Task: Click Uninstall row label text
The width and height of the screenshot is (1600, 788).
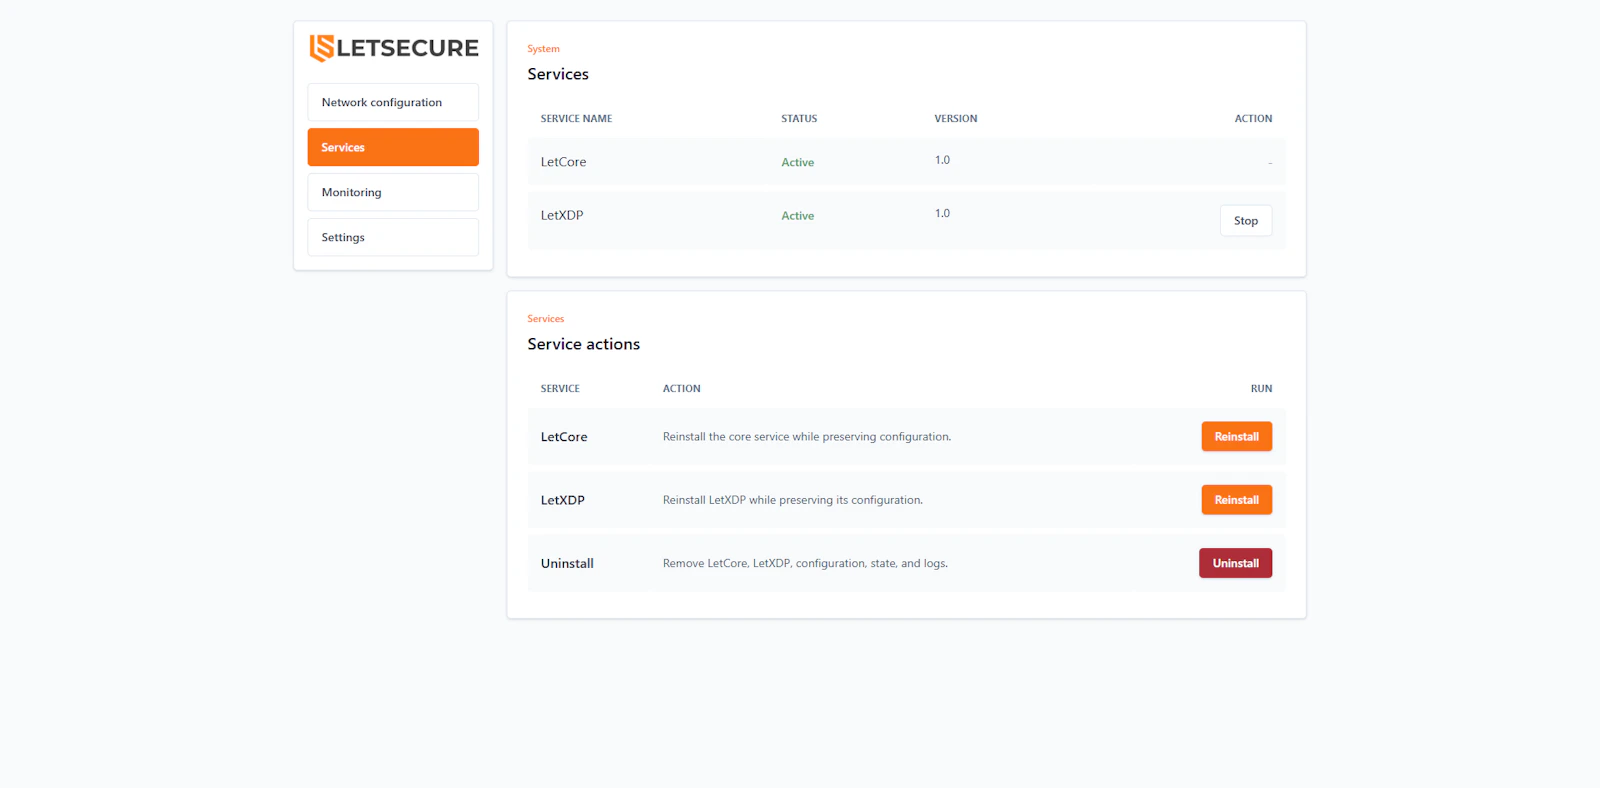Action: click(x=567, y=563)
